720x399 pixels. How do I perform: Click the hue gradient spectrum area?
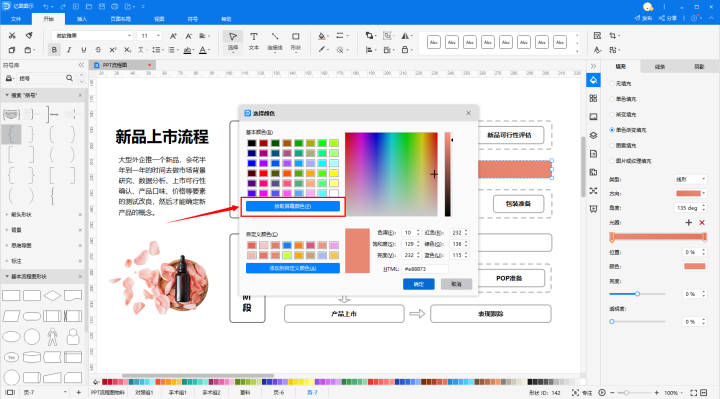pos(391,174)
